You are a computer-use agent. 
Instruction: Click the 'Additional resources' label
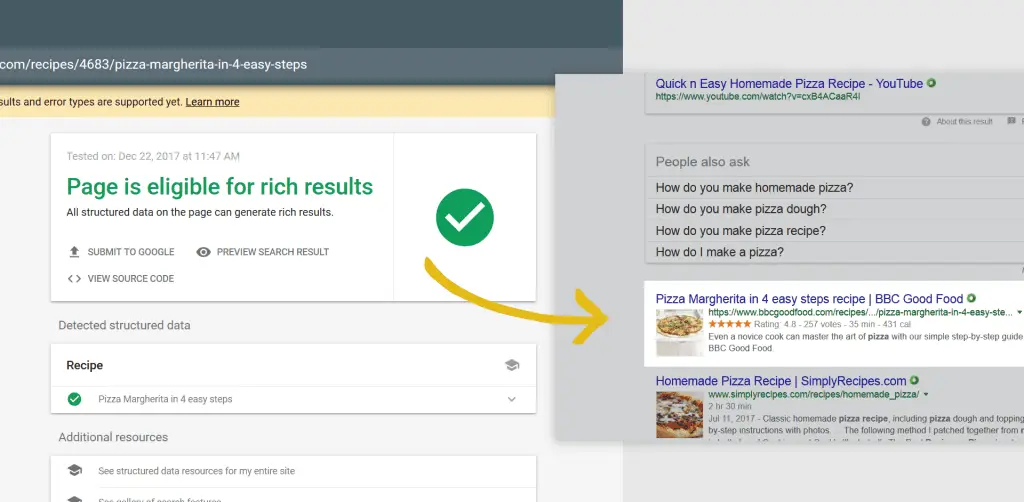pos(113,437)
